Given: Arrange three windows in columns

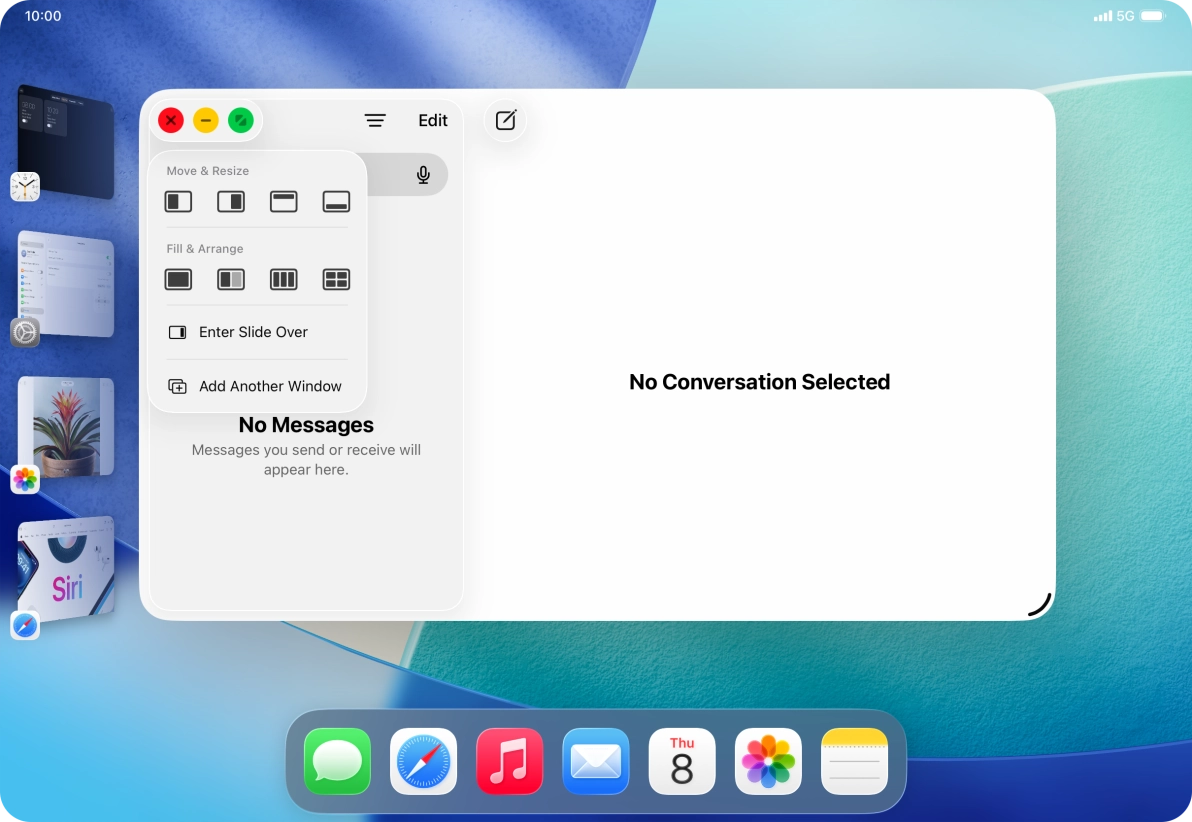Looking at the screenshot, I should (x=284, y=279).
